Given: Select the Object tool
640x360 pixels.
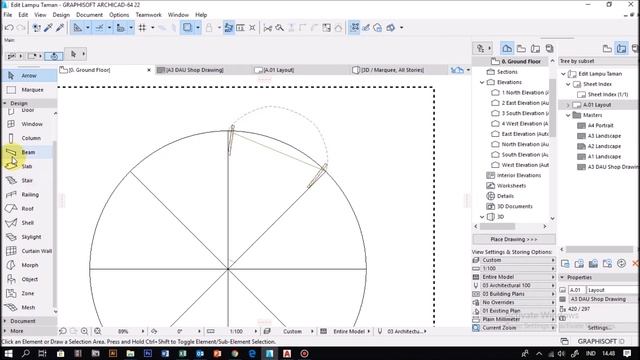Looking at the screenshot, I should tap(29, 279).
